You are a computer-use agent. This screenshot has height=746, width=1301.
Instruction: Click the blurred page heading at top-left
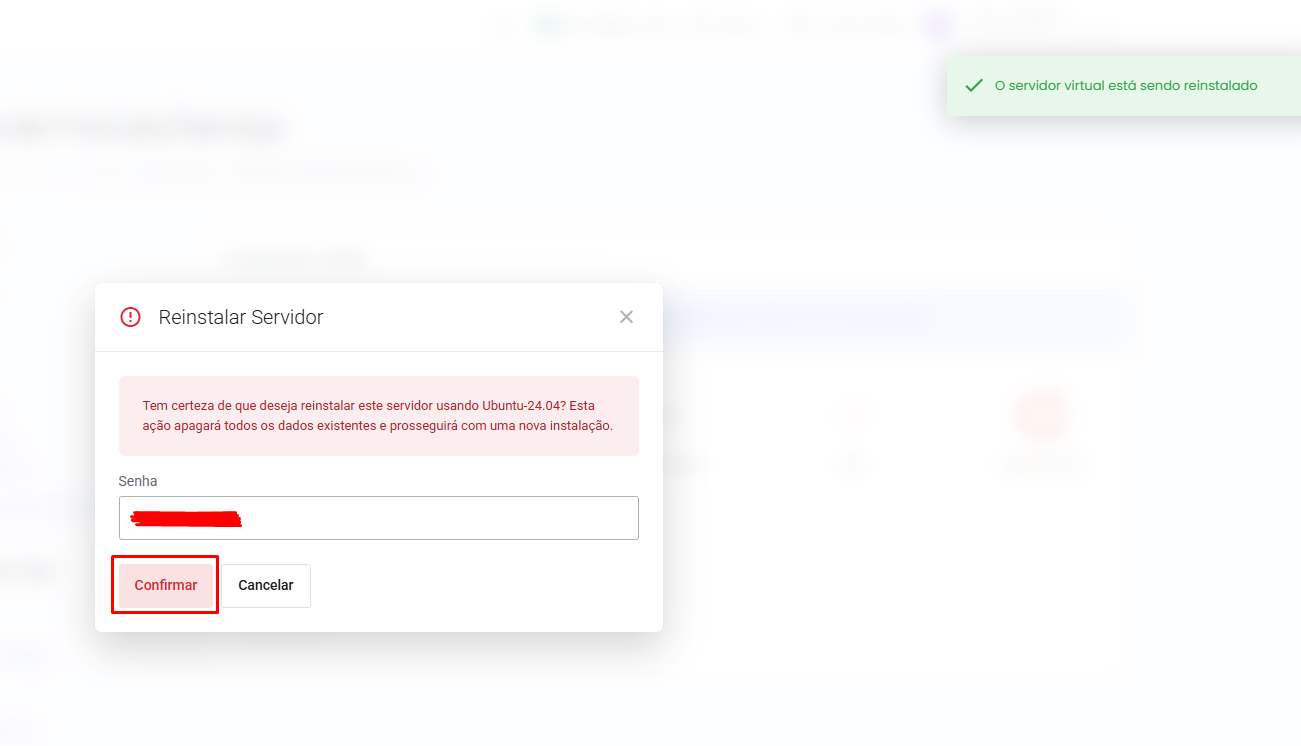tap(140, 129)
